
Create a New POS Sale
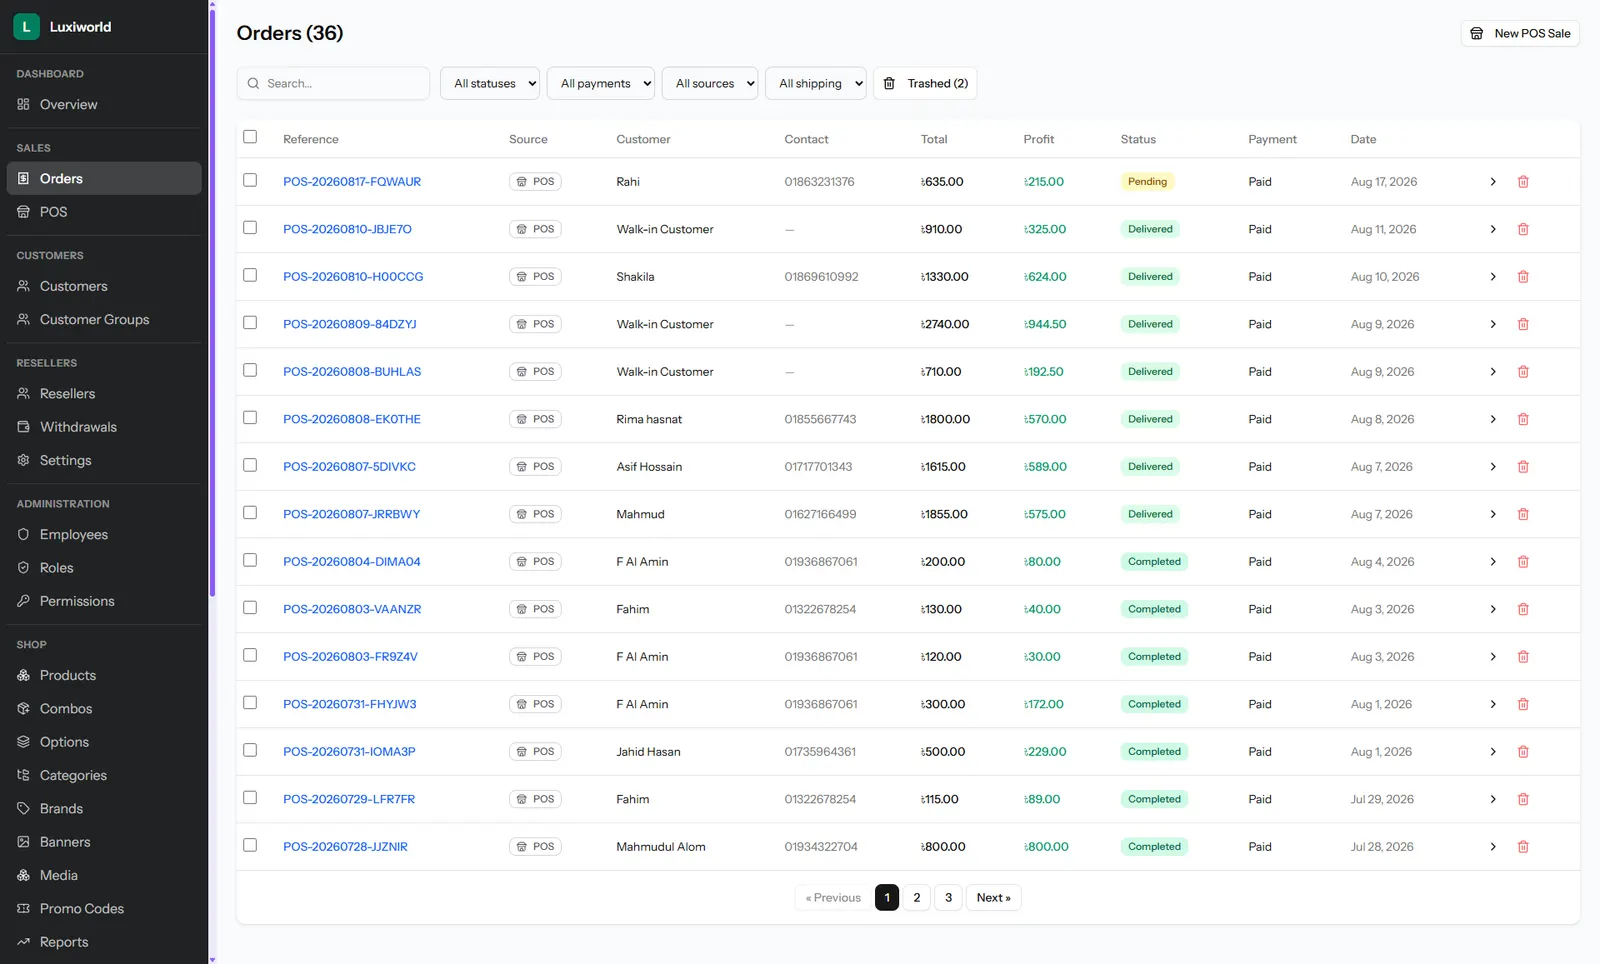click(x=1520, y=33)
